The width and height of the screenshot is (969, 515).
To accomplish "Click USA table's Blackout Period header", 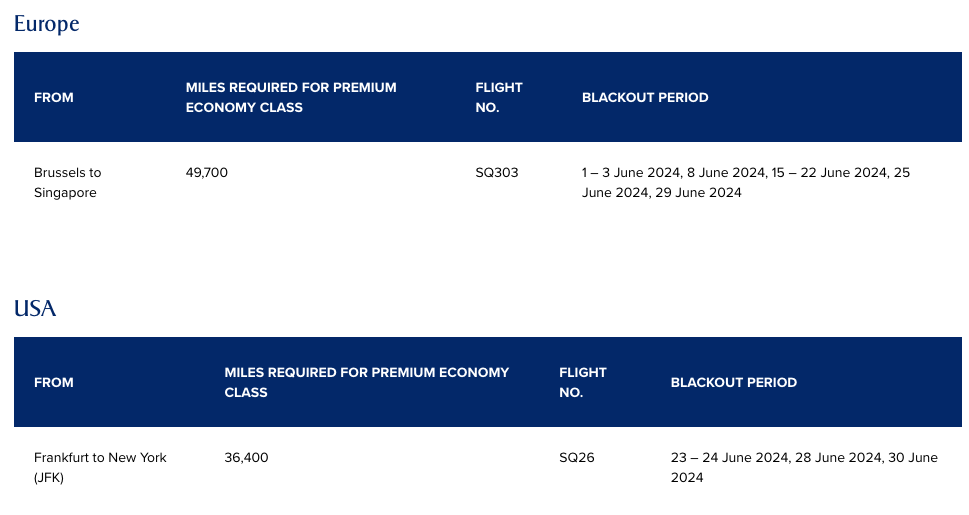I will tap(734, 382).
